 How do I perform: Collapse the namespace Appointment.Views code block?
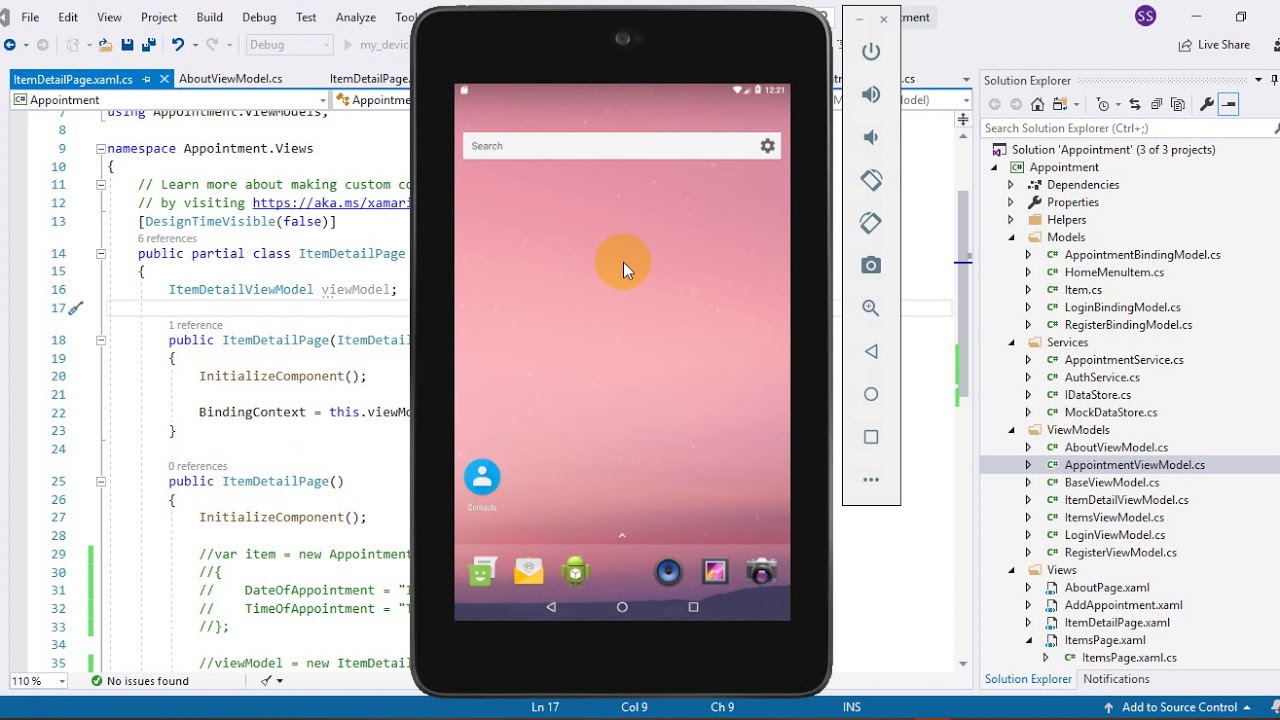(x=101, y=149)
